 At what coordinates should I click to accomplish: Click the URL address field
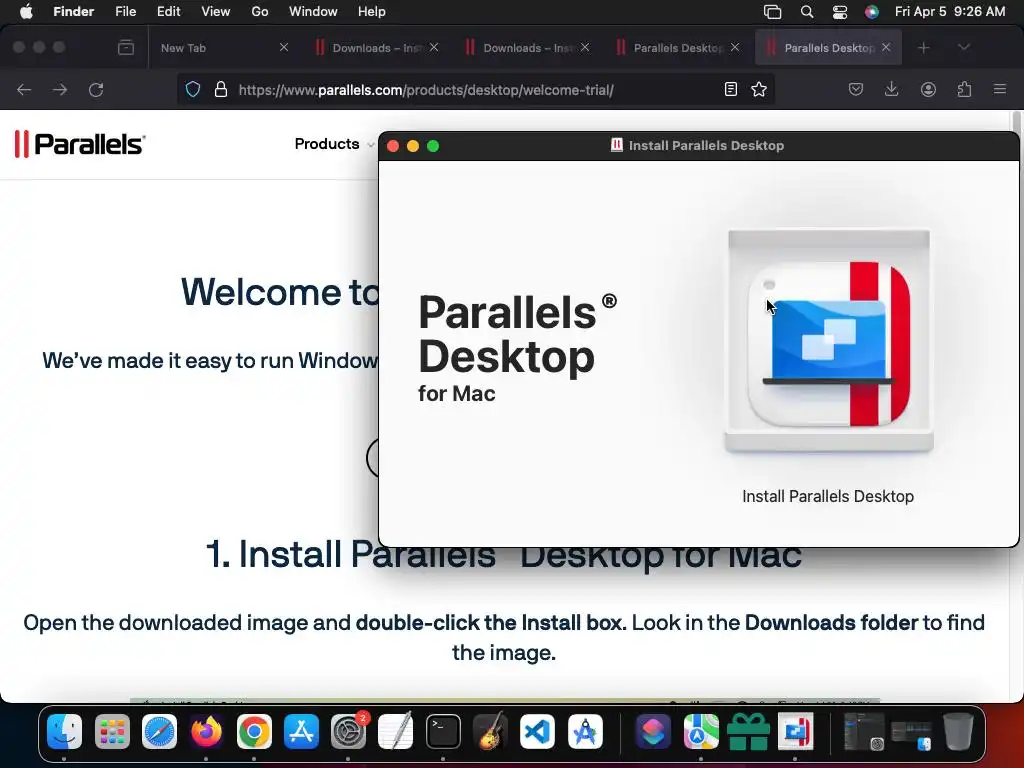pyautogui.click(x=475, y=89)
